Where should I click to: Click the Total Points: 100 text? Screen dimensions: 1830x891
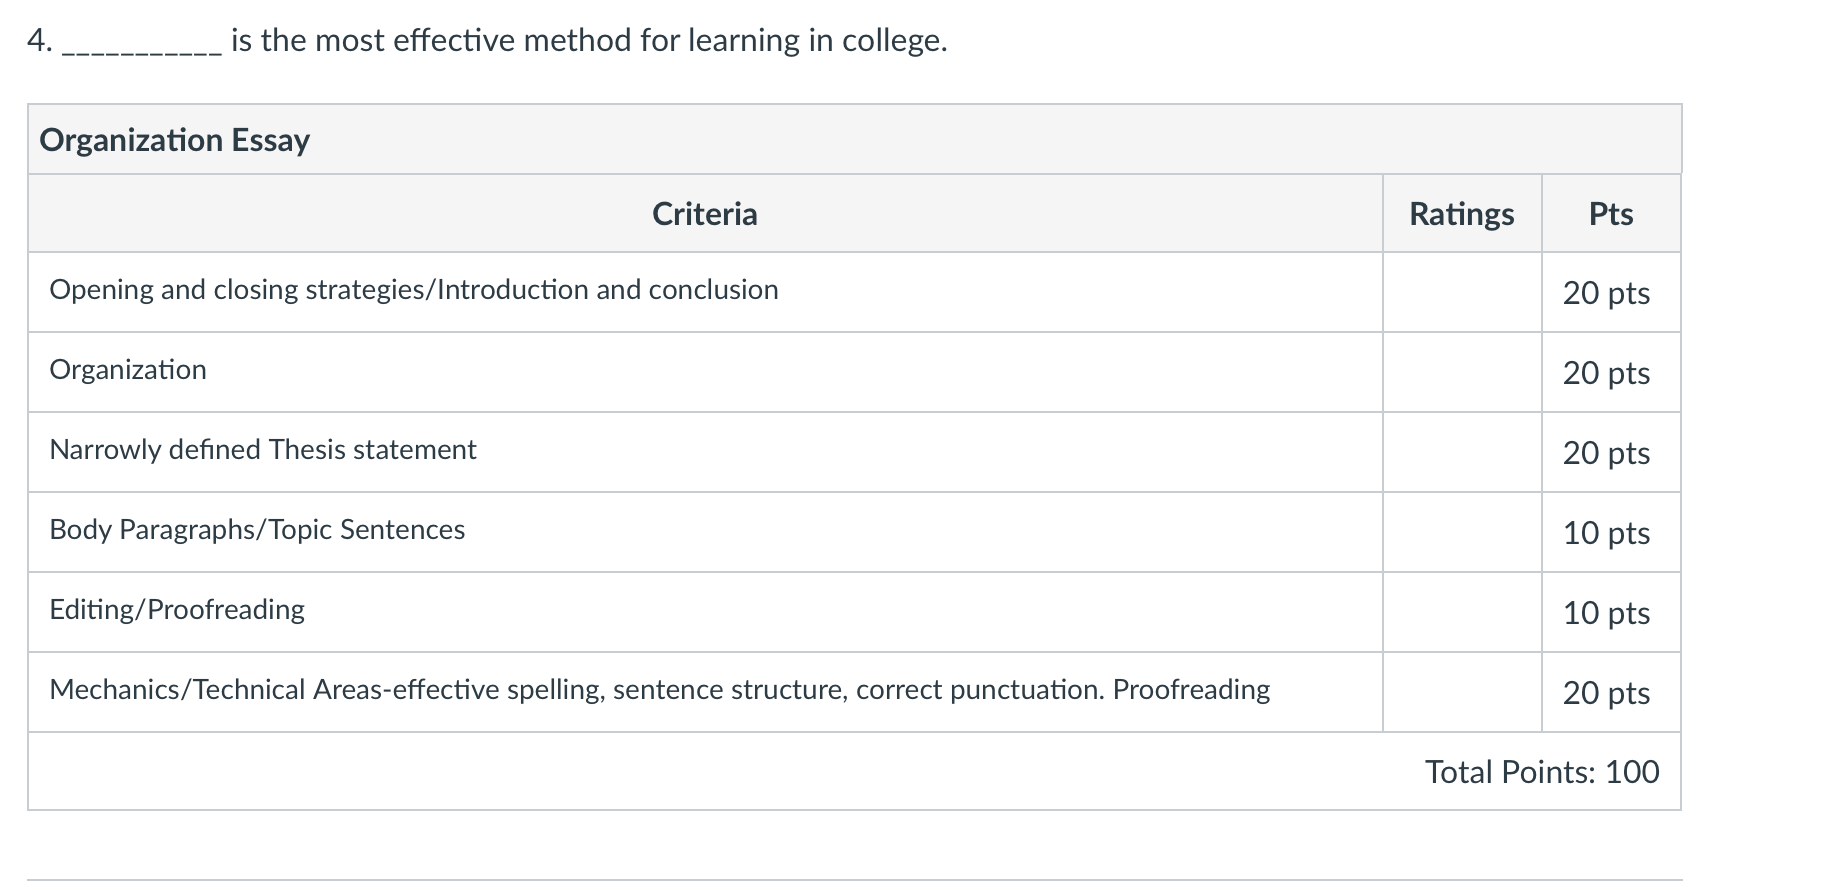tap(1542, 772)
